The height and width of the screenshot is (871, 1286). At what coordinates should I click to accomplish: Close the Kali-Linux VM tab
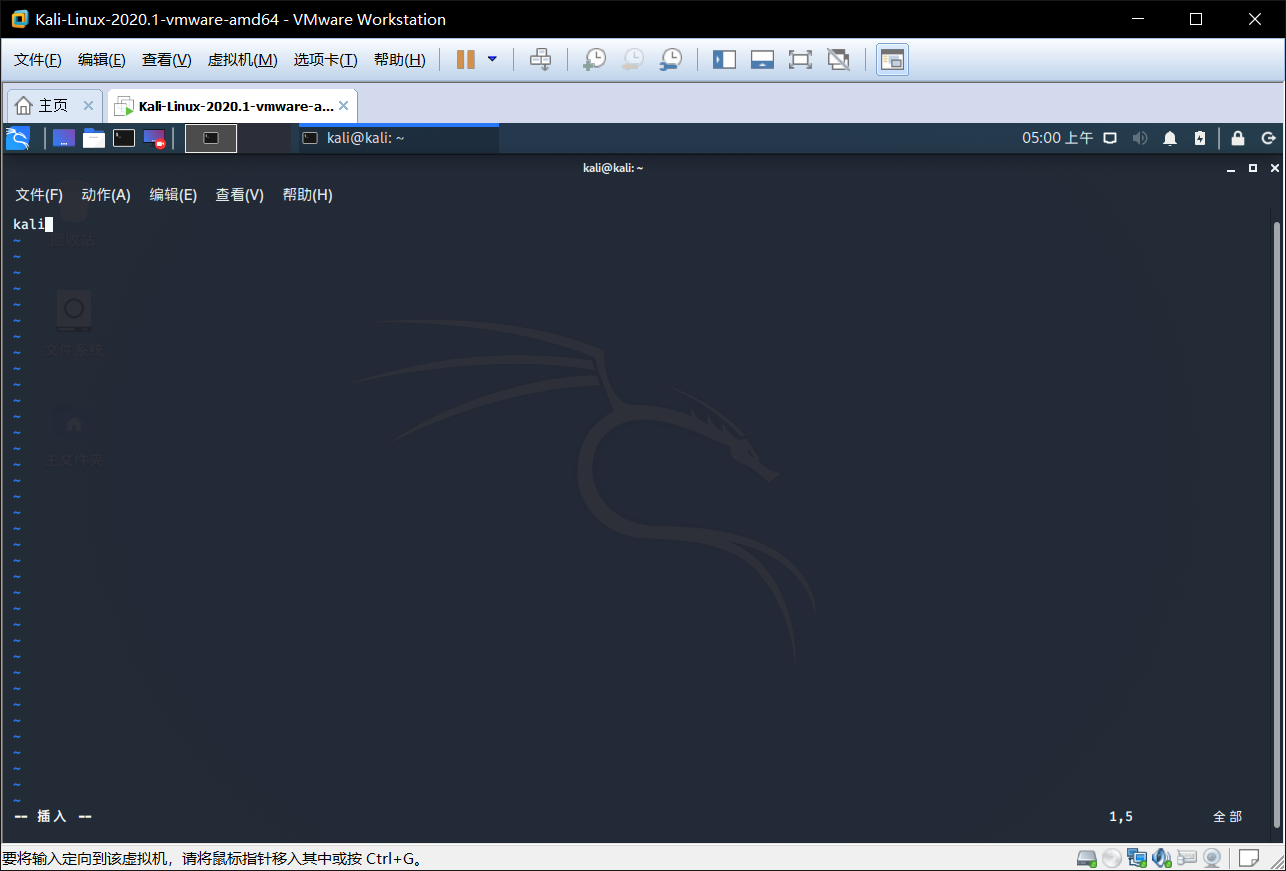click(x=344, y=105)
